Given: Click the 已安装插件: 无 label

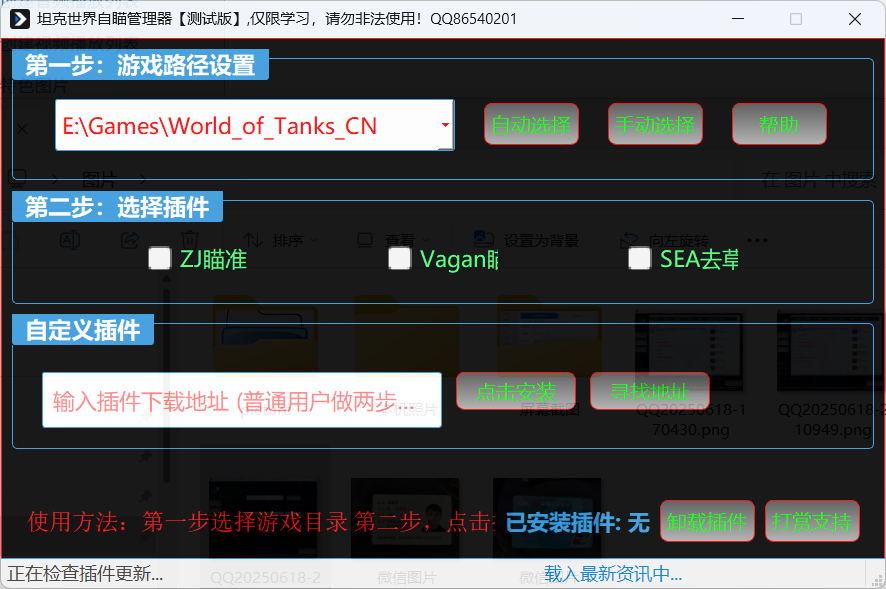Looking at the screenshot, I should point(577,522).
